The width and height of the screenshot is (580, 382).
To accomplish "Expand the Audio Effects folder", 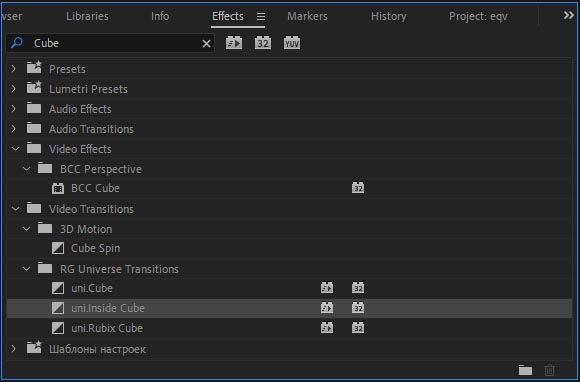I will click(14, 109).
